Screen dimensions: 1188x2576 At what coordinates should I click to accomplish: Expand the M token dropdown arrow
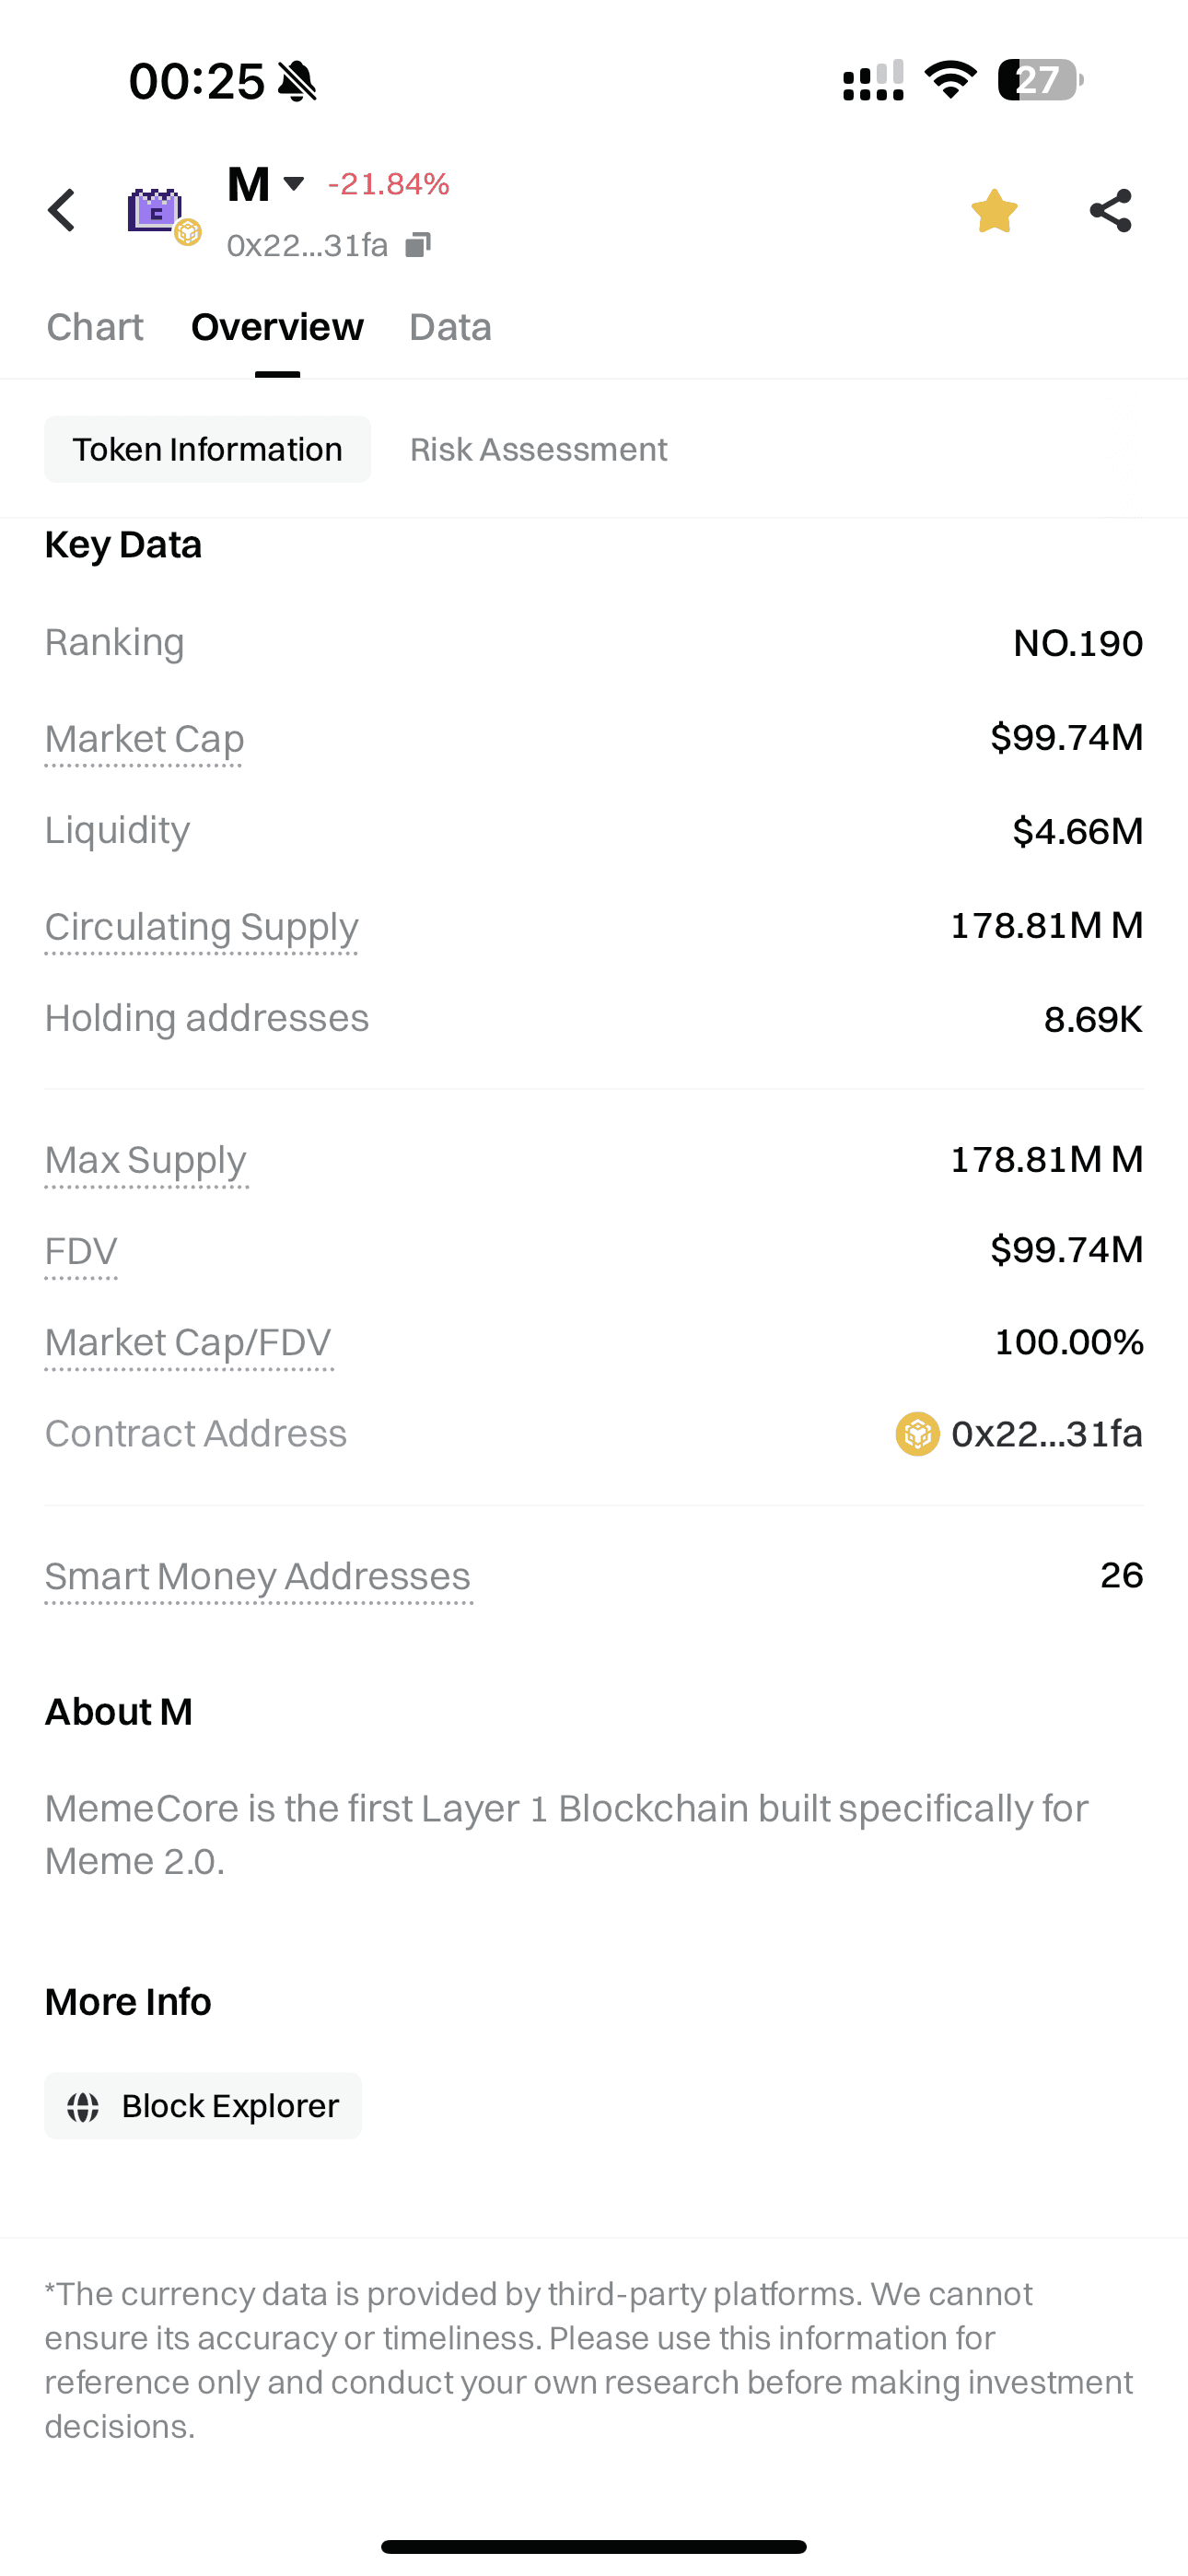294,184
